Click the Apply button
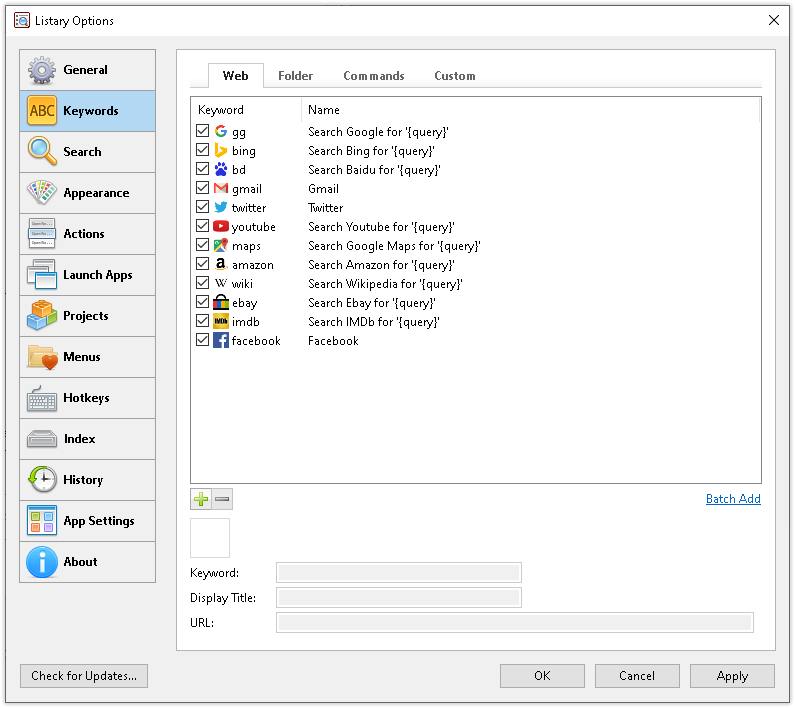Screen dimensions: 795x708 [732, 676]
